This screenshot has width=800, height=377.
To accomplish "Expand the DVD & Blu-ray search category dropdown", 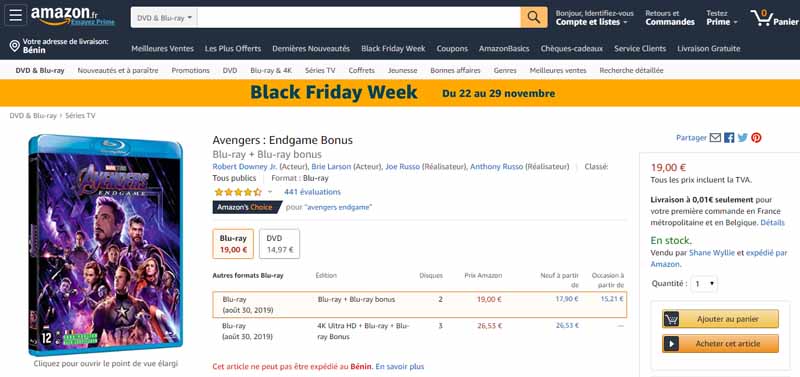I will pyautogui.click(x=164, y=17).
